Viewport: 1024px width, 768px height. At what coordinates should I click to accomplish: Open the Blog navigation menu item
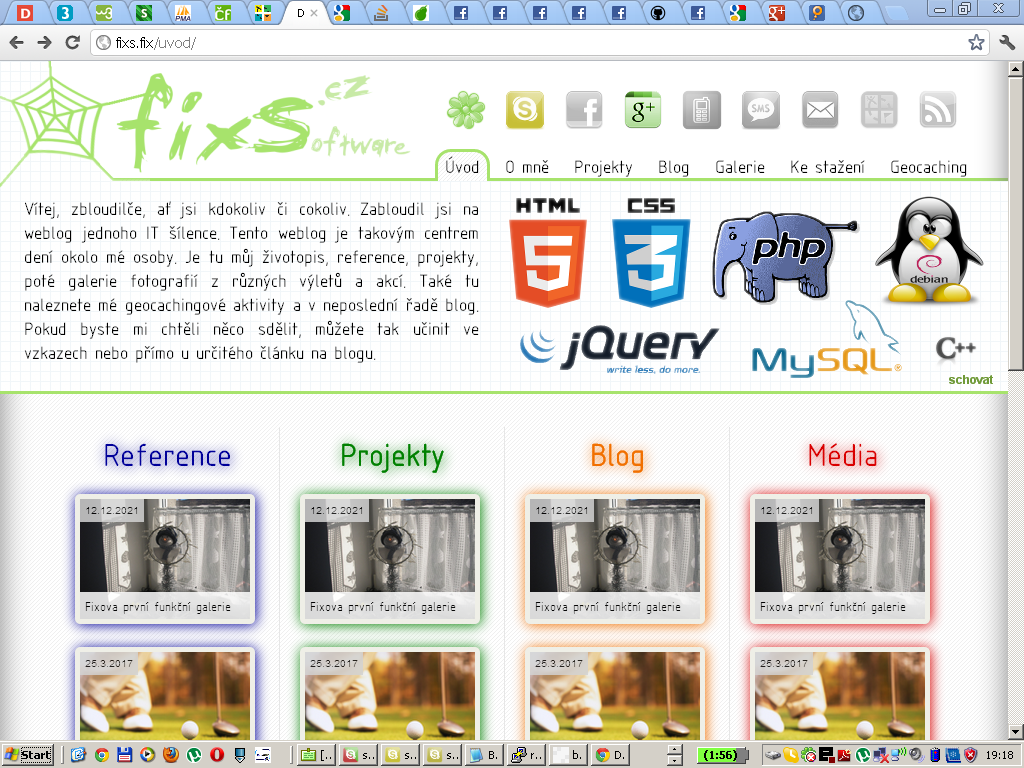[673, 167]
